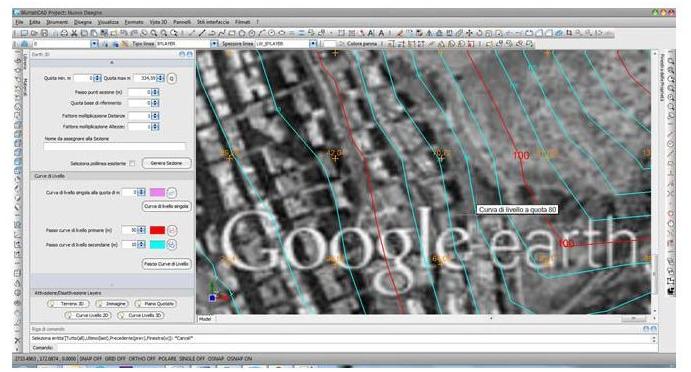691x372 pixels.
Task: Click the Undo arrow icon
Action: point(124,33)
